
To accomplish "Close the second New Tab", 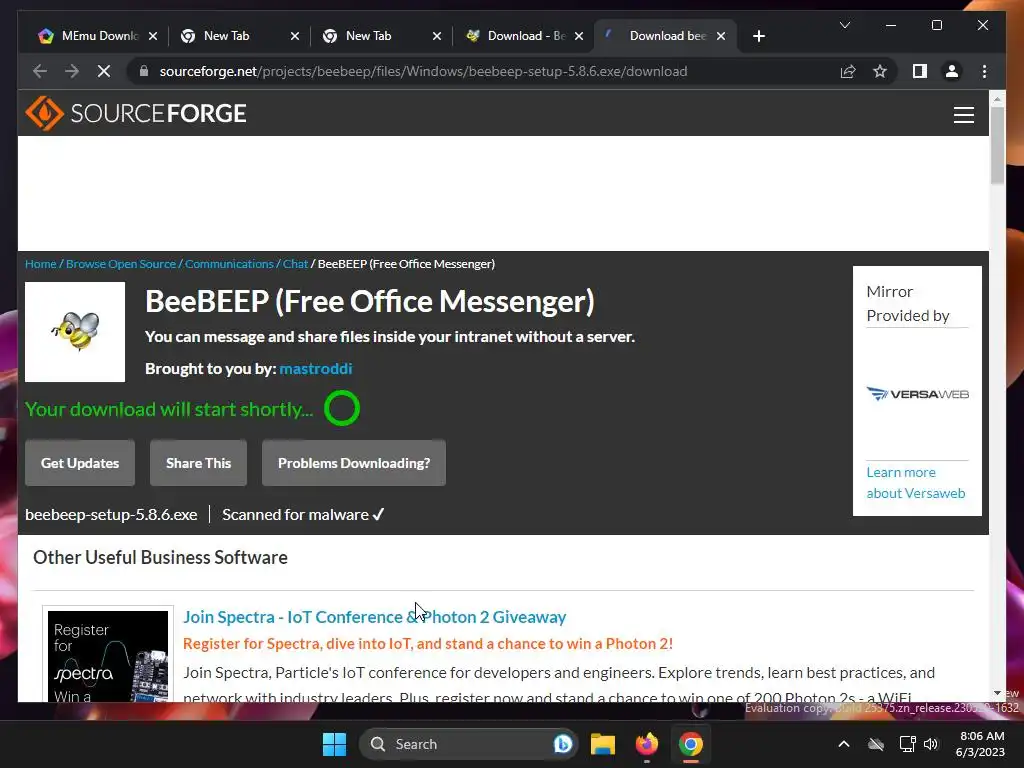I will pos(437,36).
